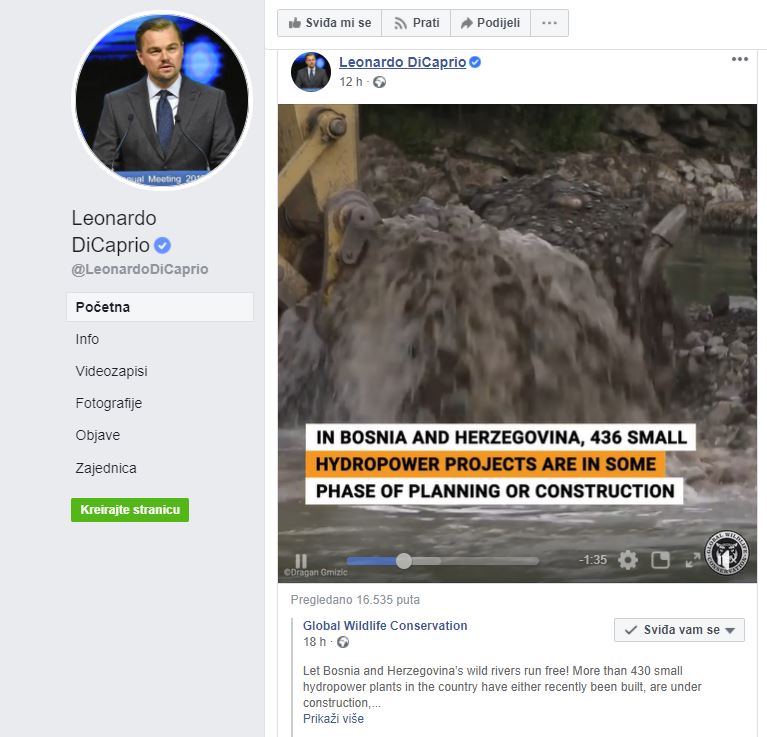
Task: Click the thumbs-up icon in Sviđa mi se
Action: click(294, 23)
